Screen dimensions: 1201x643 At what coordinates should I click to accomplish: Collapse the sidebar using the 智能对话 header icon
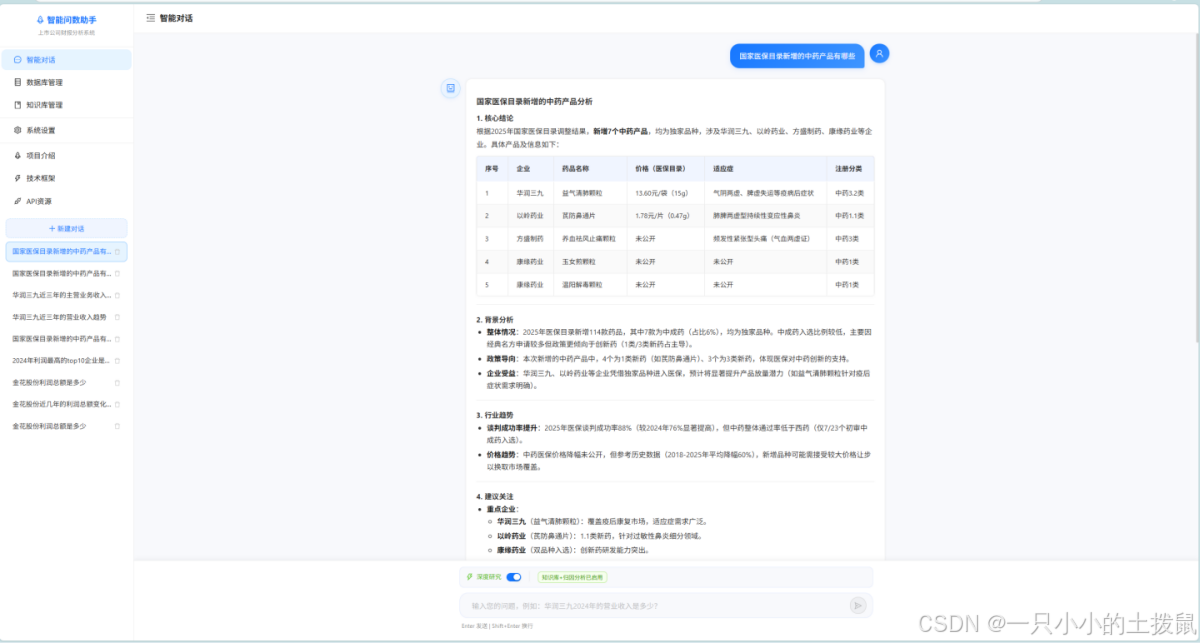point(150,18)
